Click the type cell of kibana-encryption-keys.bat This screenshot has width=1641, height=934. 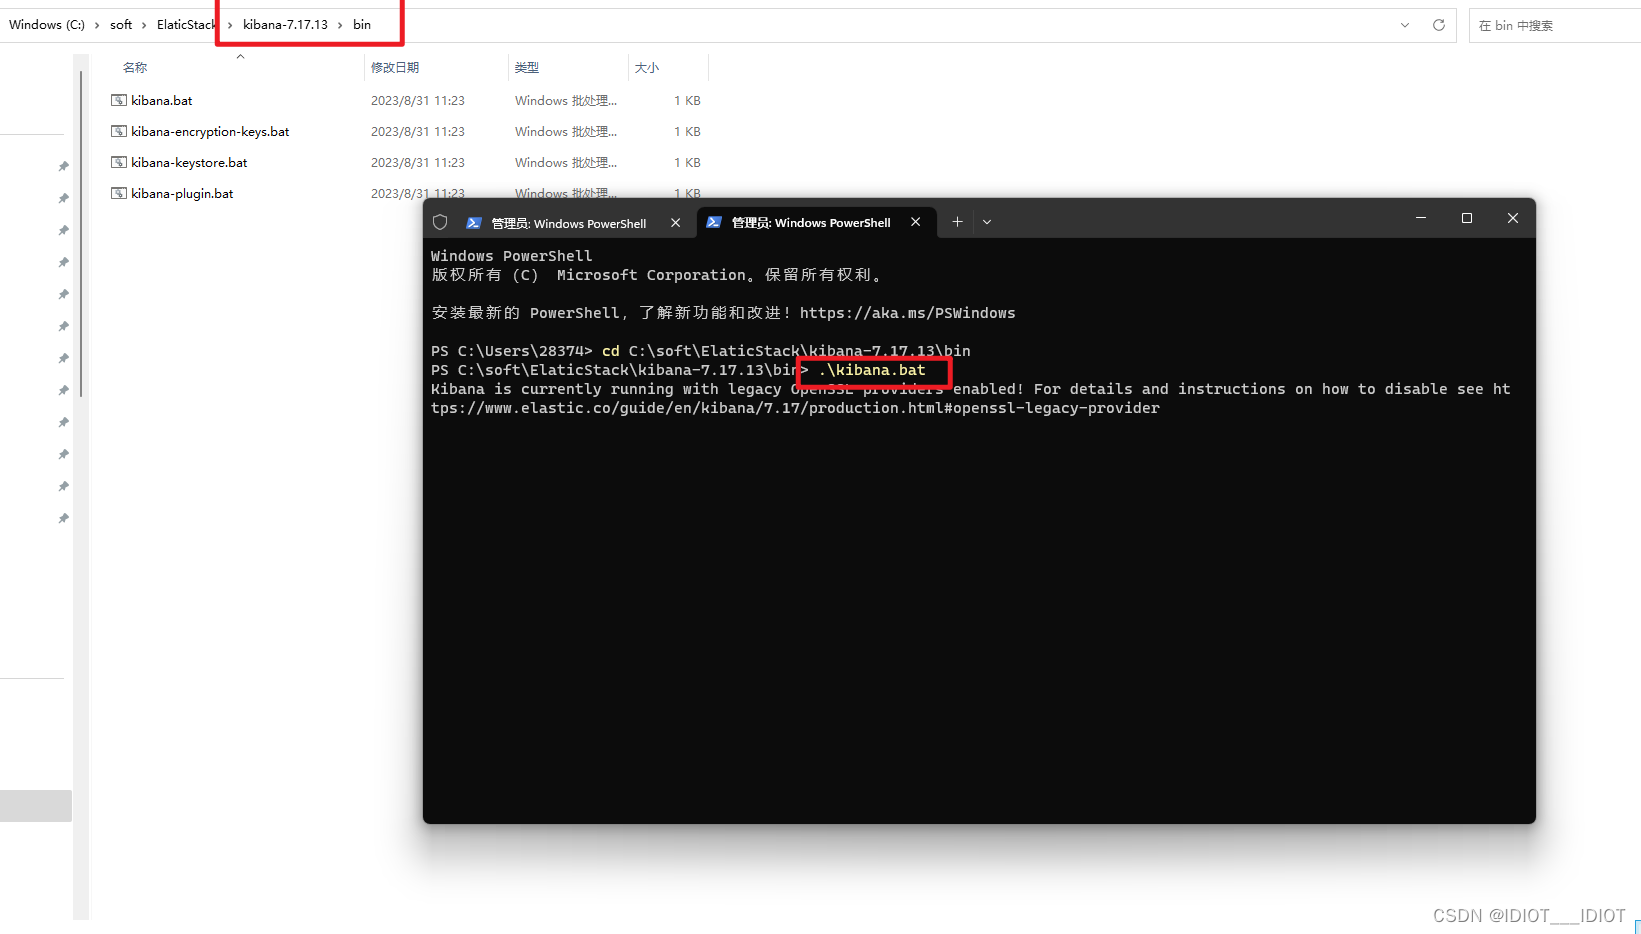[566, 132]
